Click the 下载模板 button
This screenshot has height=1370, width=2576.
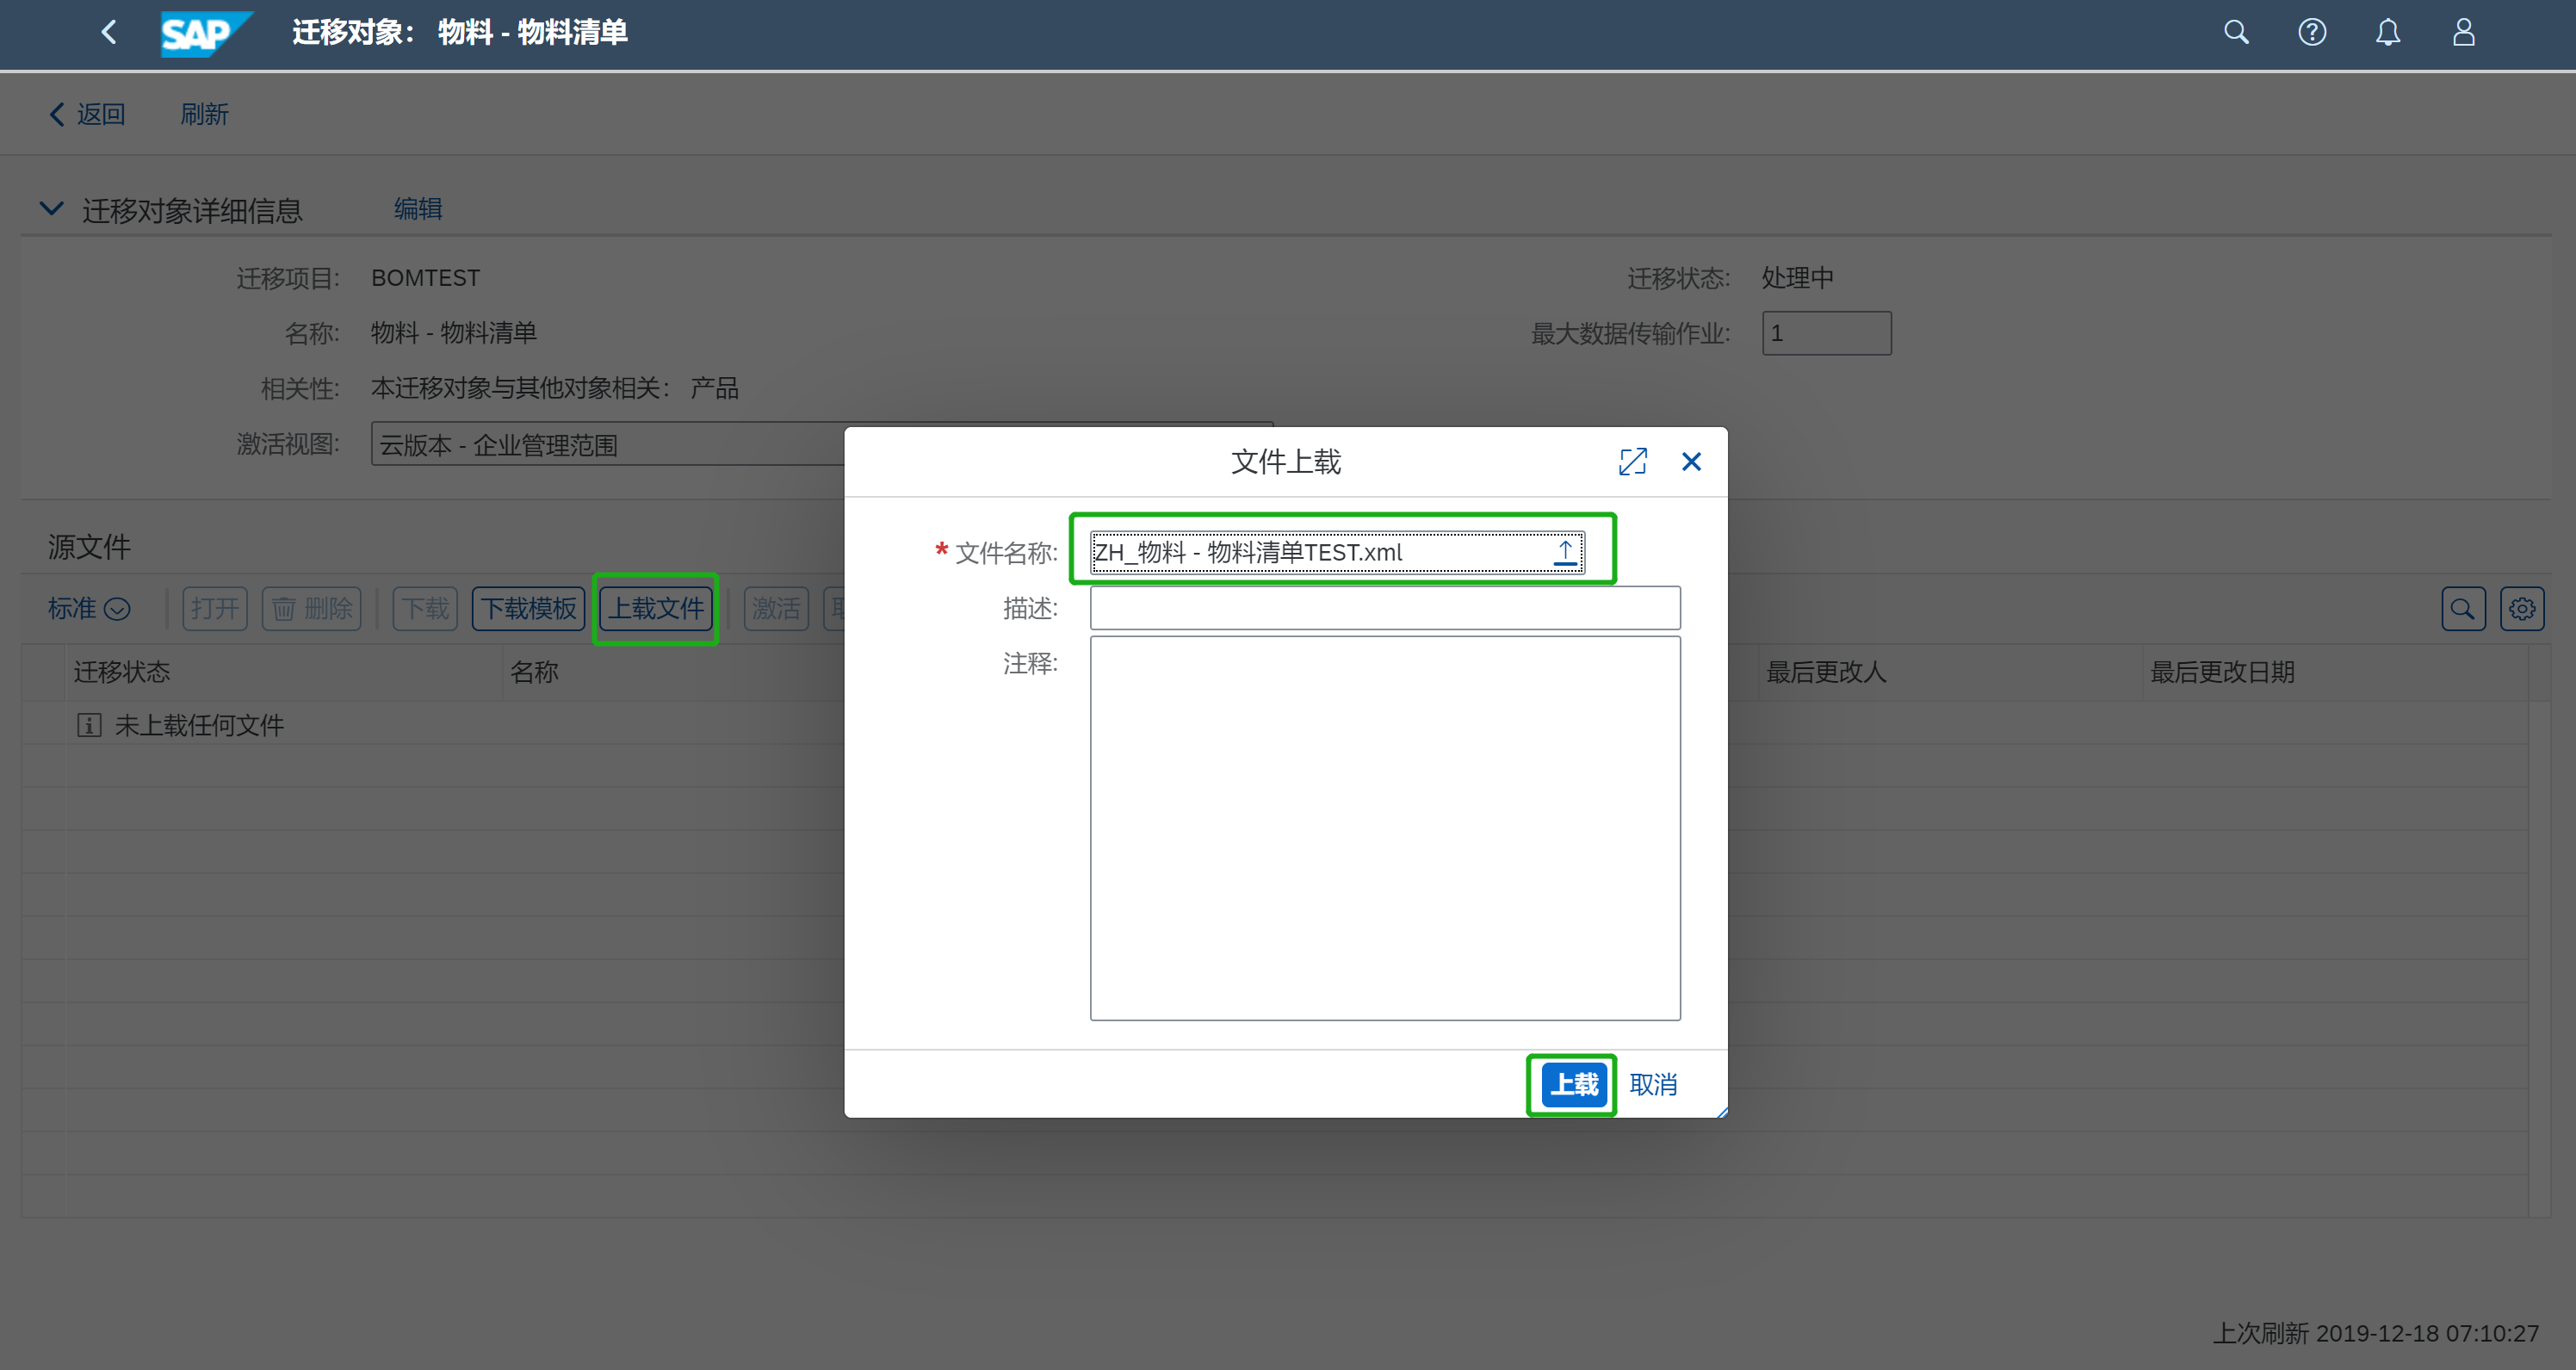tap(528, 608)
